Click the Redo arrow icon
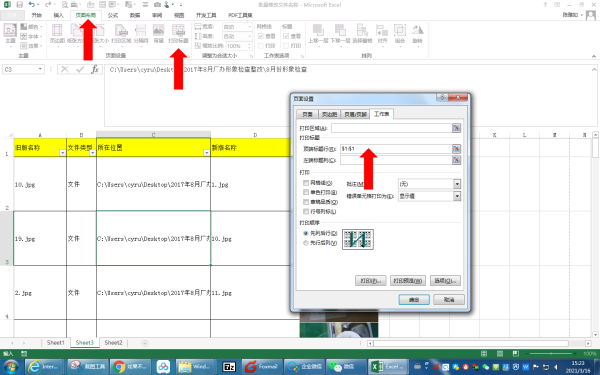The height and width of the screenshot is (375, 600). [48, 5]
